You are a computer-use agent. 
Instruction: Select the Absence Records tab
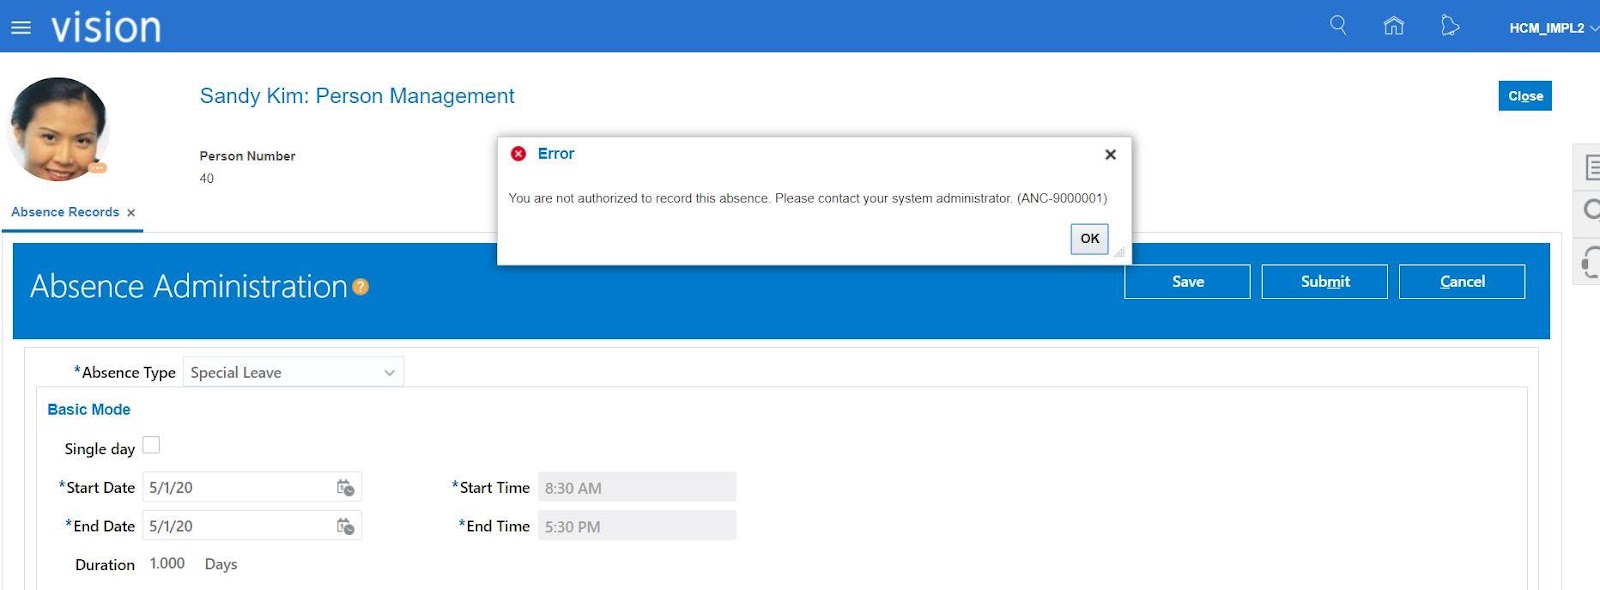[x=65, y=212]
